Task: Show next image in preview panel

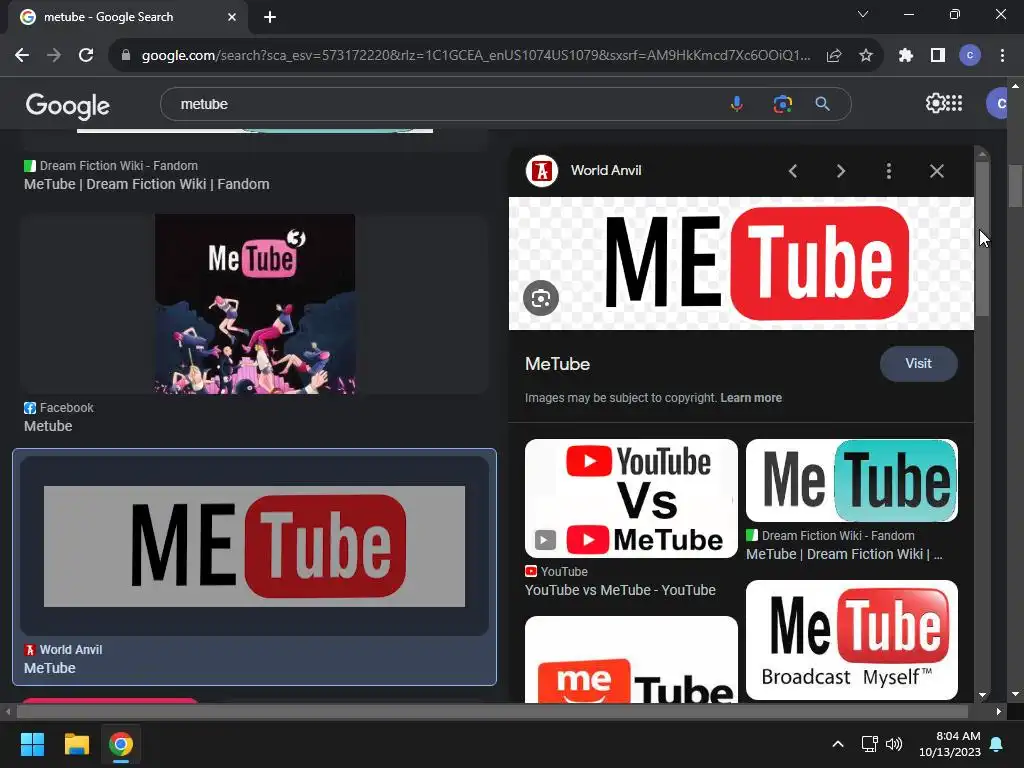Action: pyautogui.click(x=840, y=171)
